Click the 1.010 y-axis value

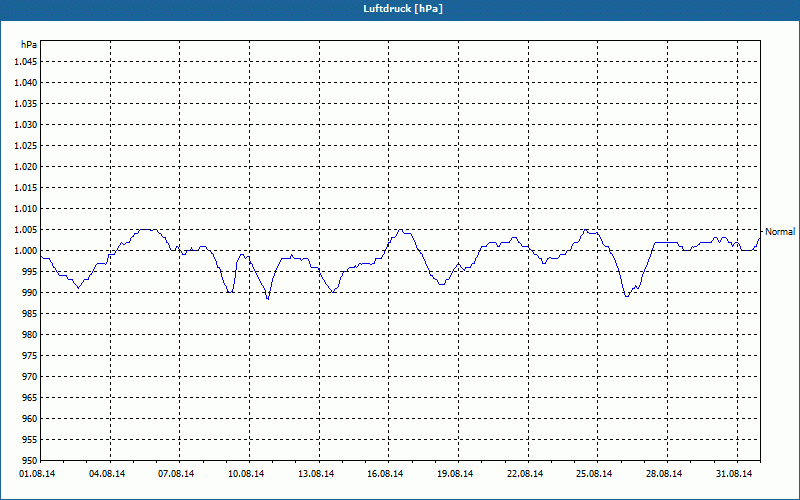click(x=28, y=209)
